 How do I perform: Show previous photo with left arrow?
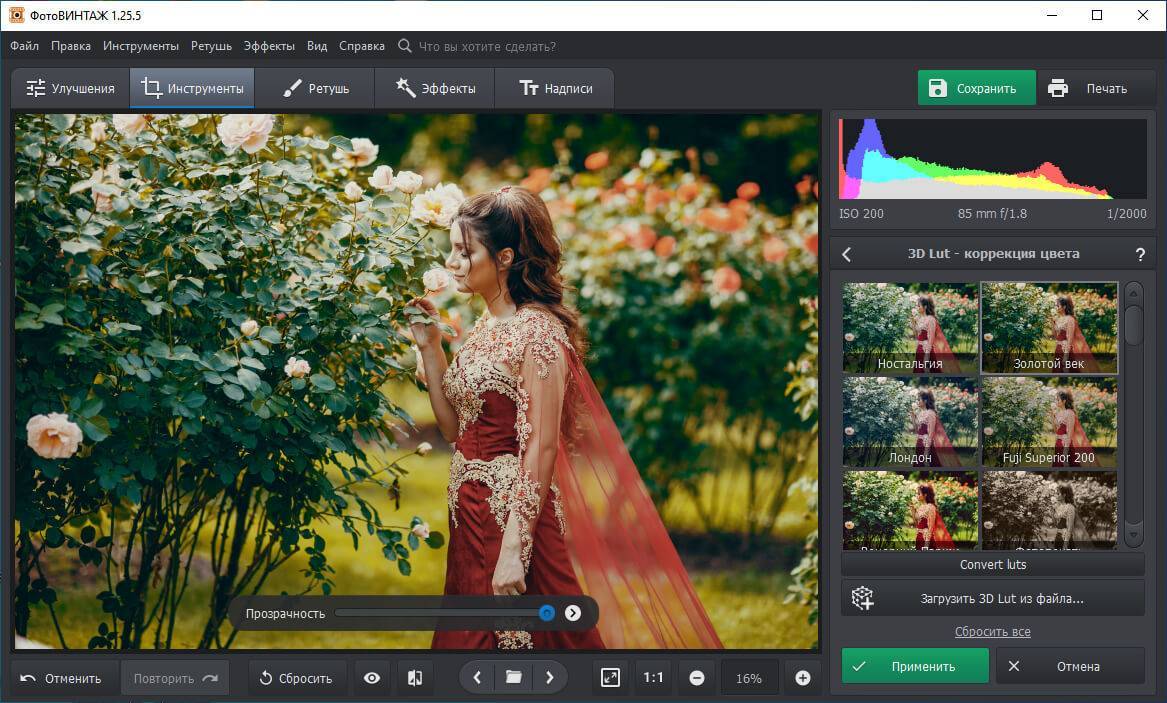pos(477,678)
